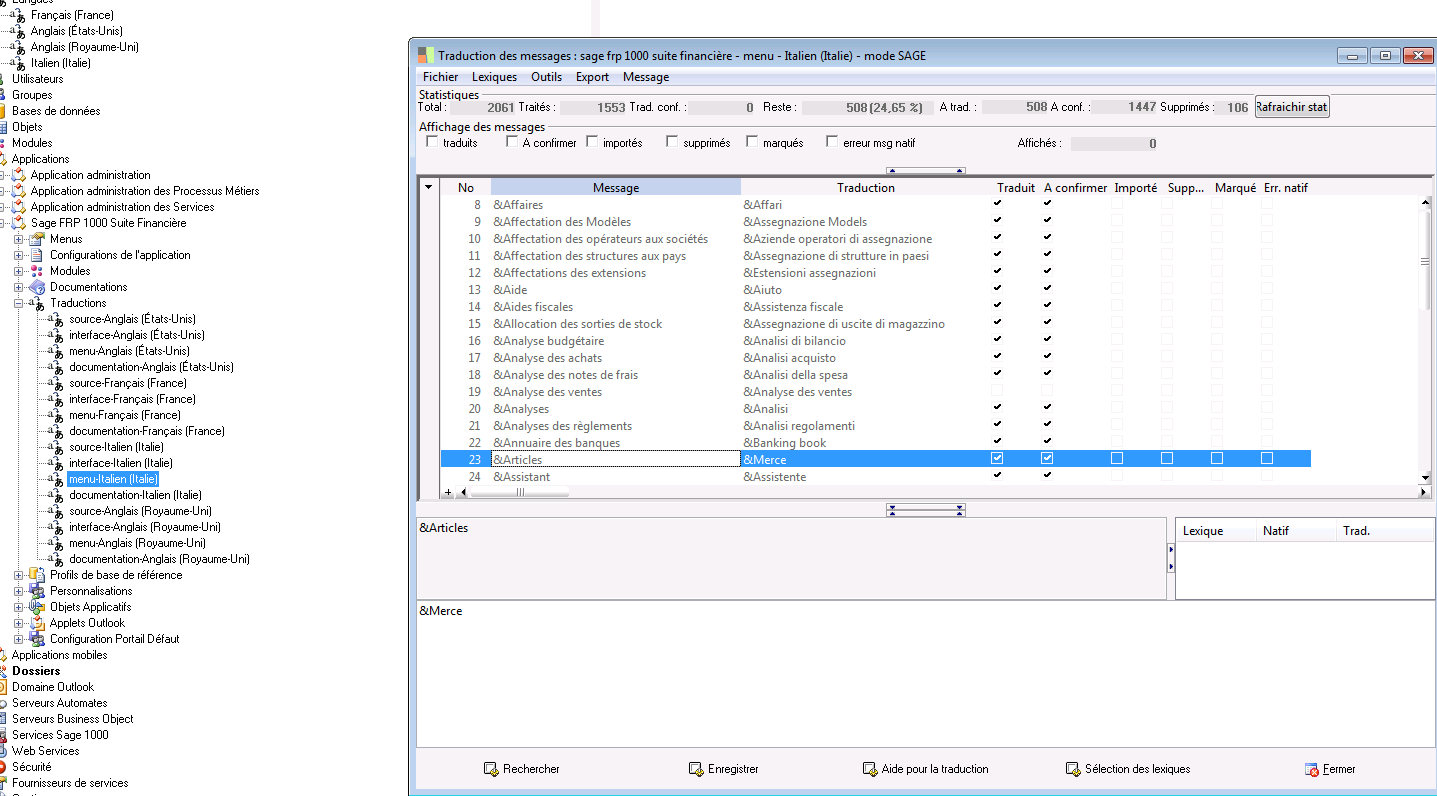Open the Export menu
Viewport: 1437px width, 796px height.
click(592, 77)
